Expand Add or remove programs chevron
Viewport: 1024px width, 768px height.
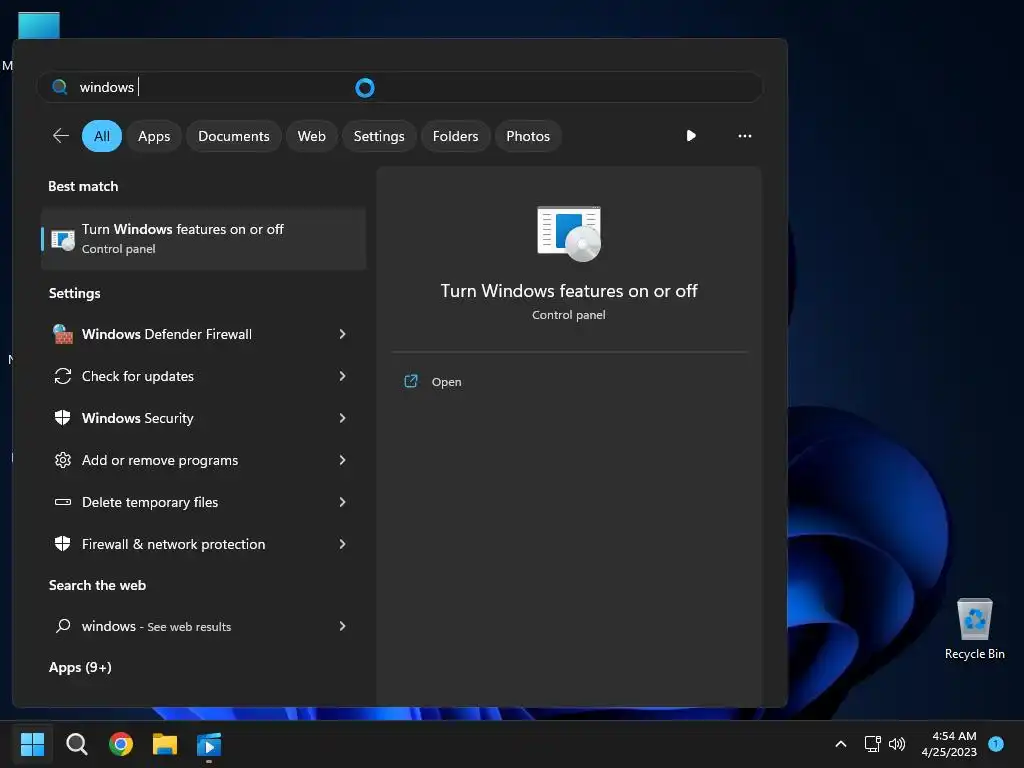(342, 460)
